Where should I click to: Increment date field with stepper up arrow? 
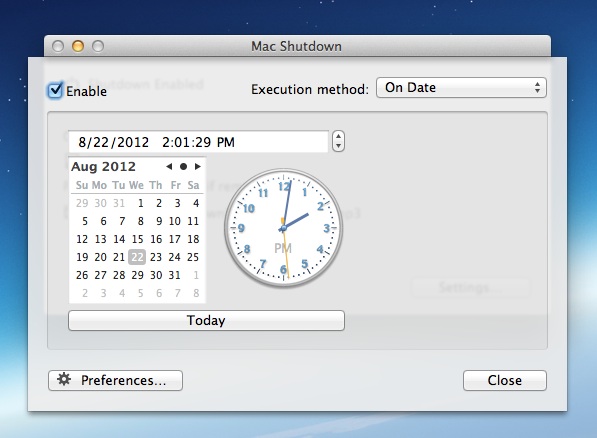338,137
